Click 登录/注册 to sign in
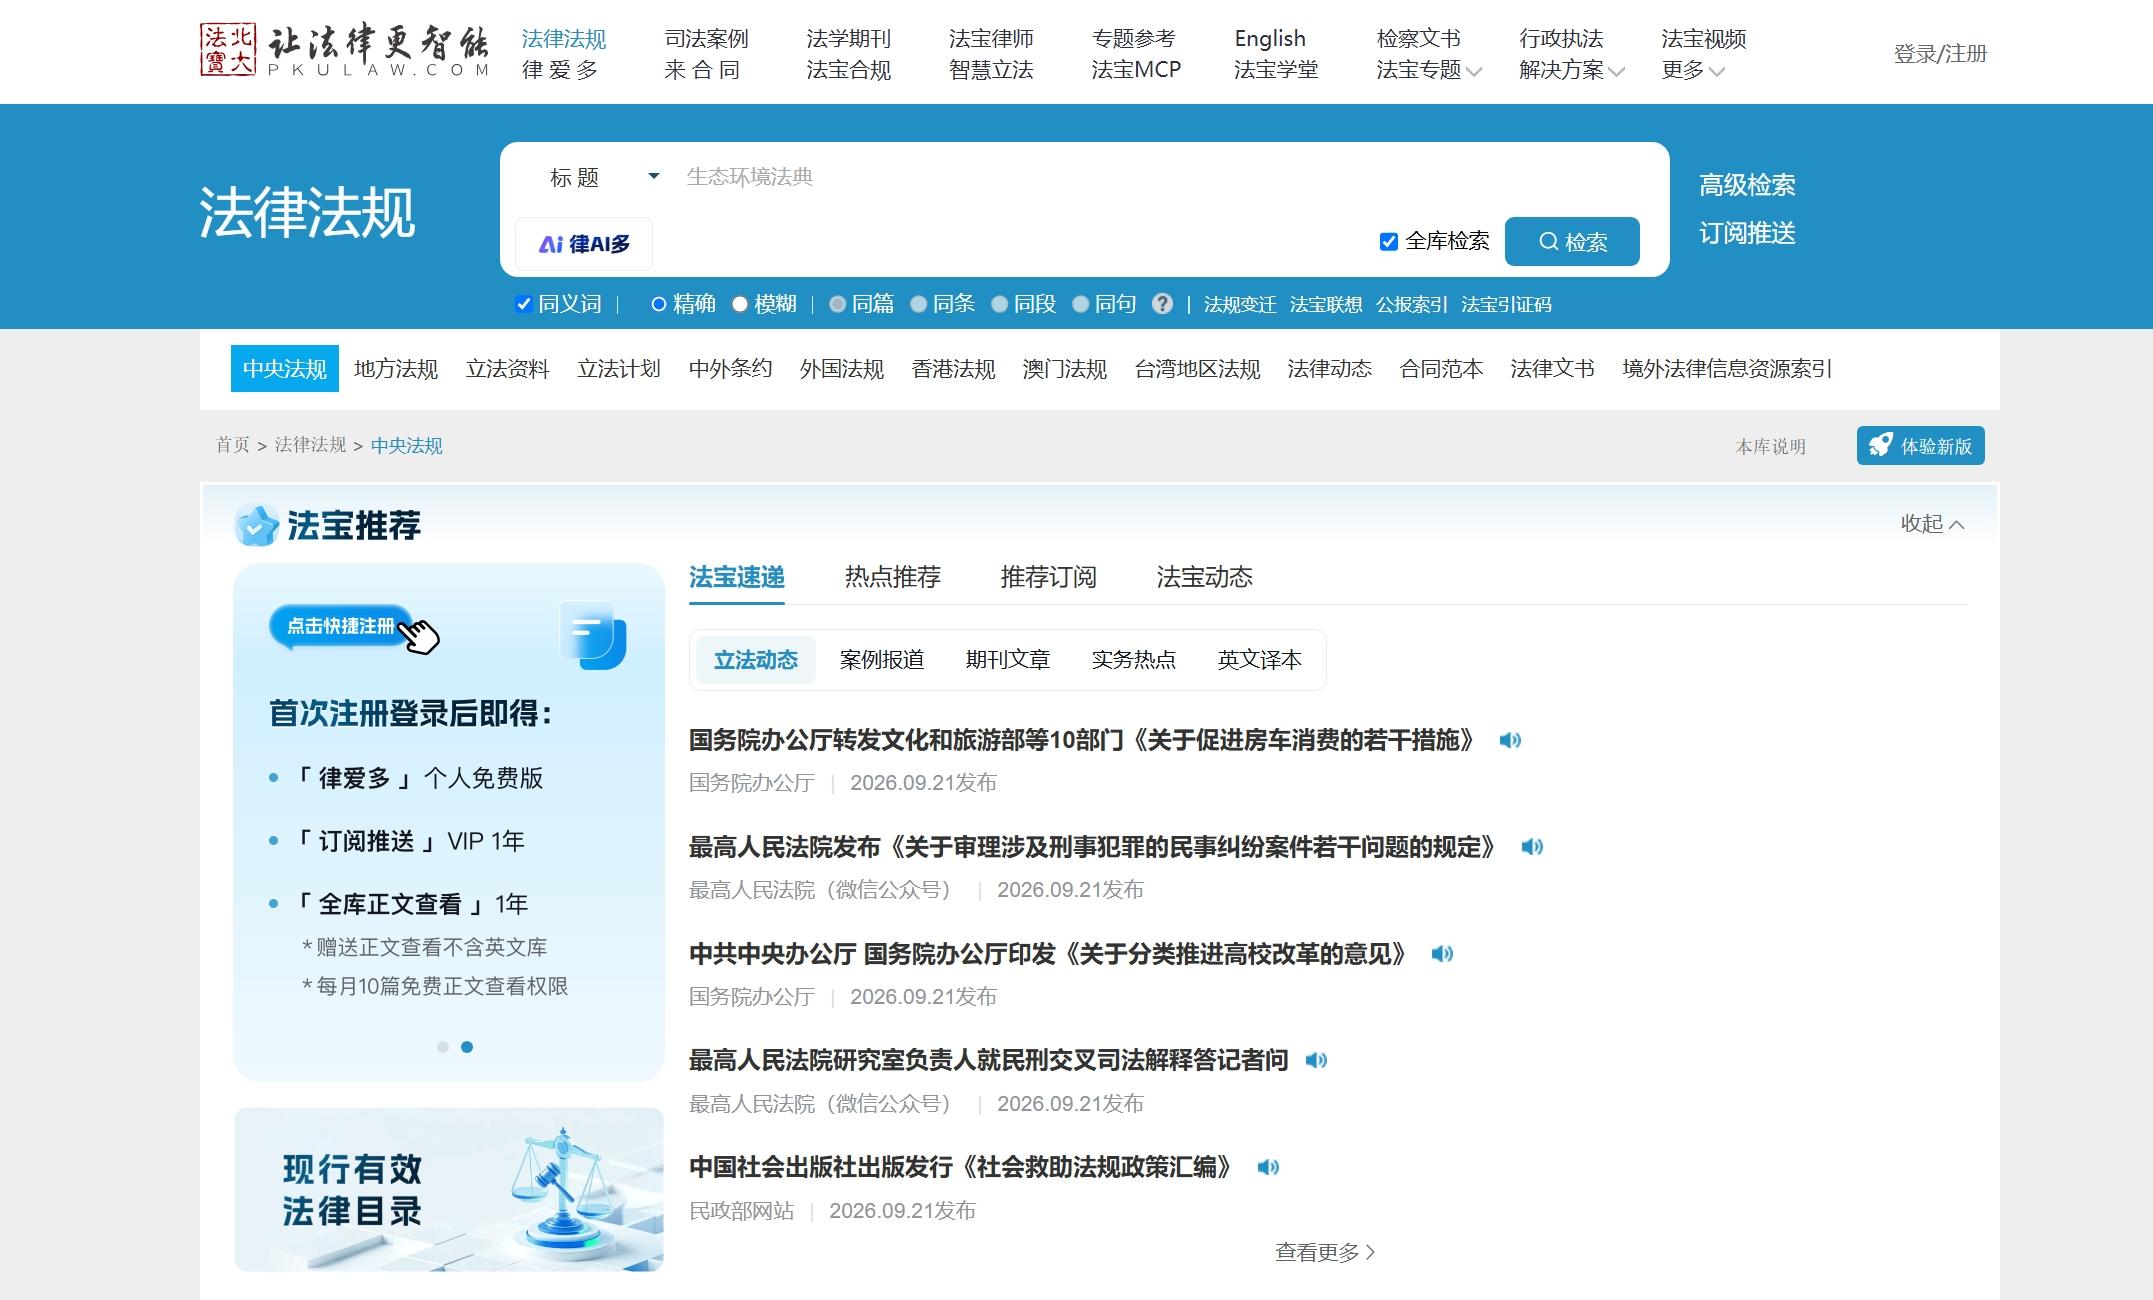This screenshot has width=2153, height=1300. 1940,54
